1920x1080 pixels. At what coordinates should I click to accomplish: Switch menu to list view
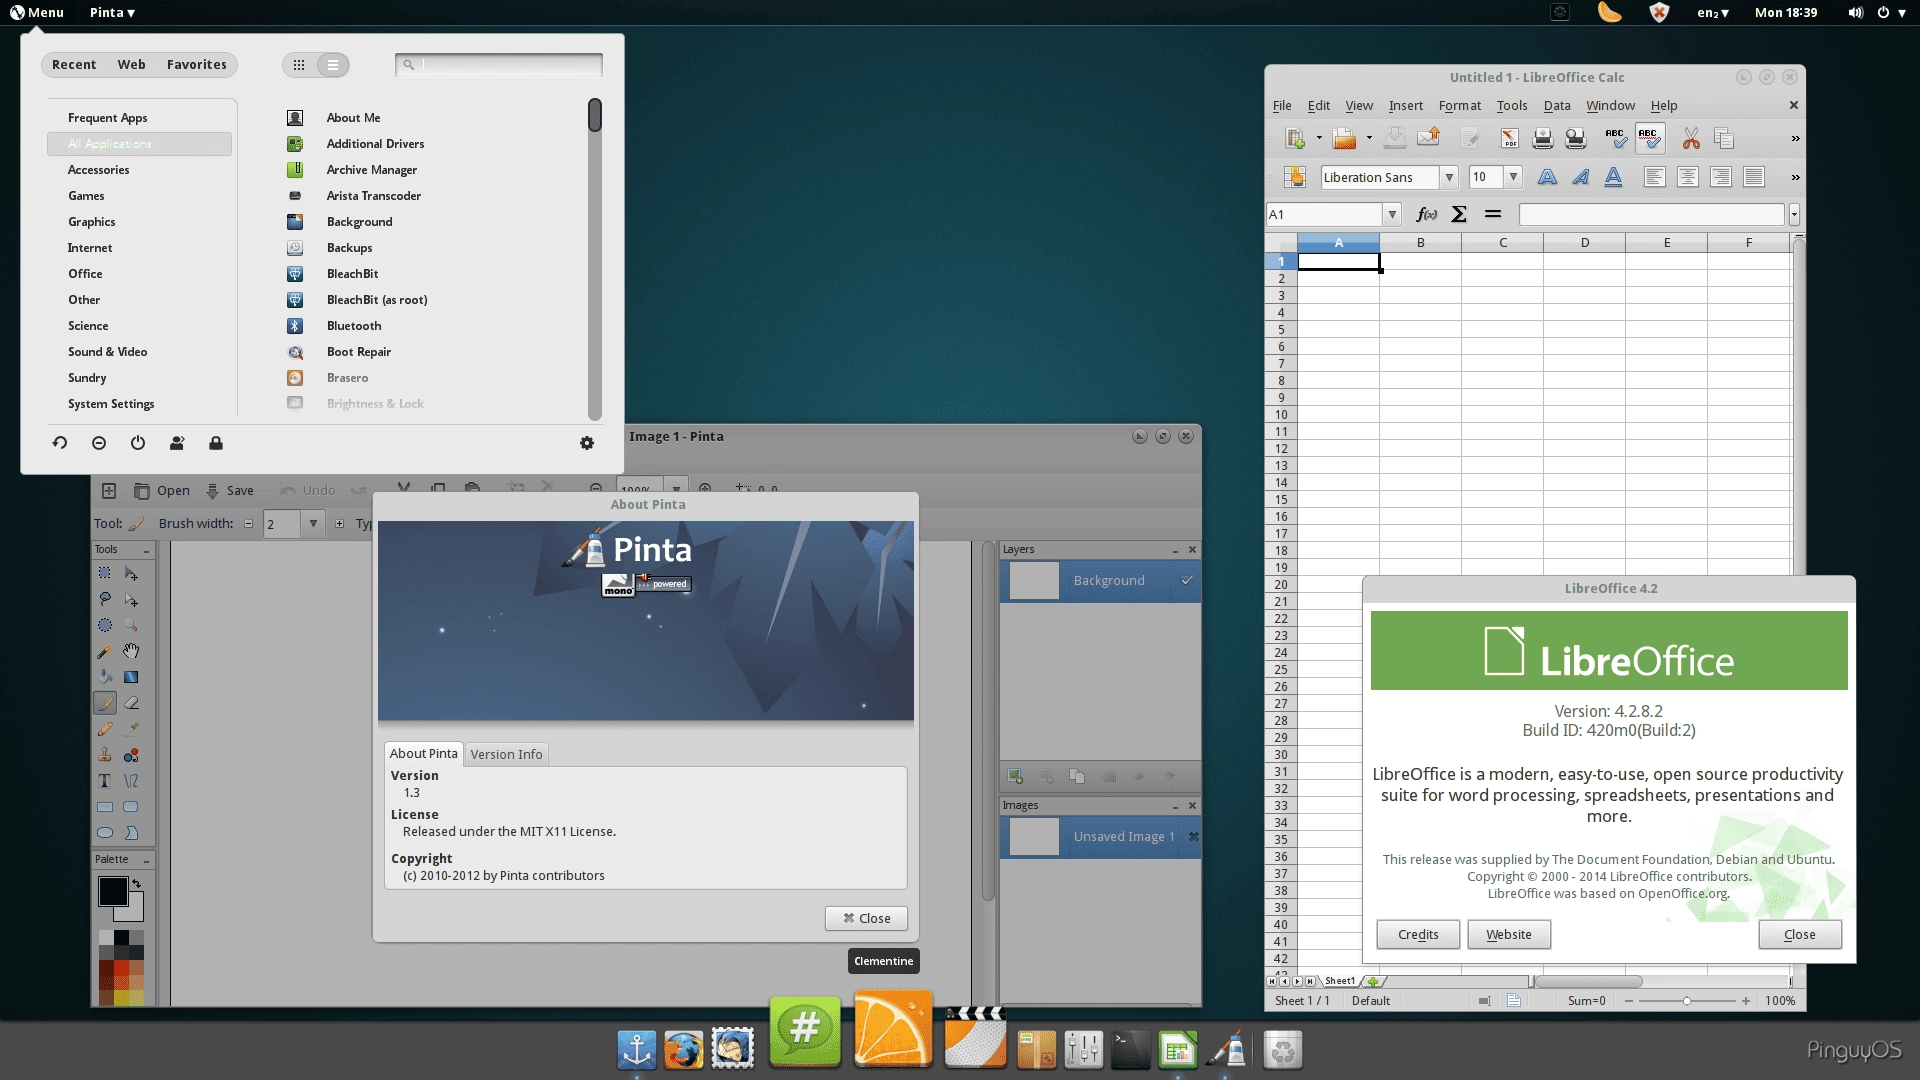click(333, 65)
